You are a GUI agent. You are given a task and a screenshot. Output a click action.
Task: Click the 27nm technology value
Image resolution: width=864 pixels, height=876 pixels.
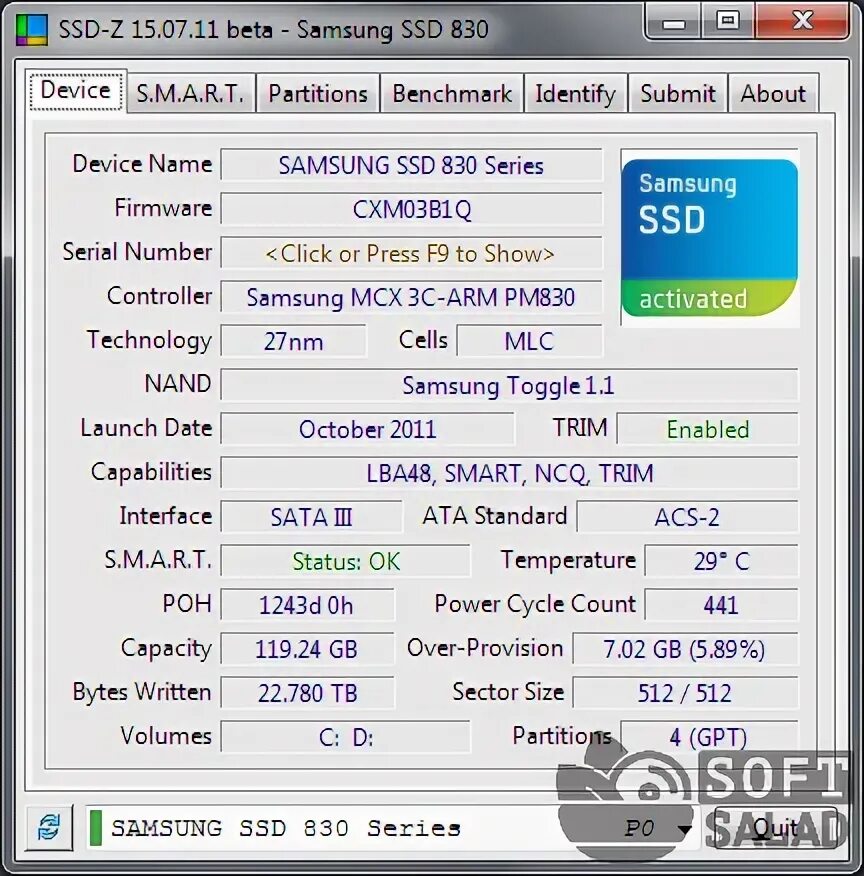[x=294, y=341]
